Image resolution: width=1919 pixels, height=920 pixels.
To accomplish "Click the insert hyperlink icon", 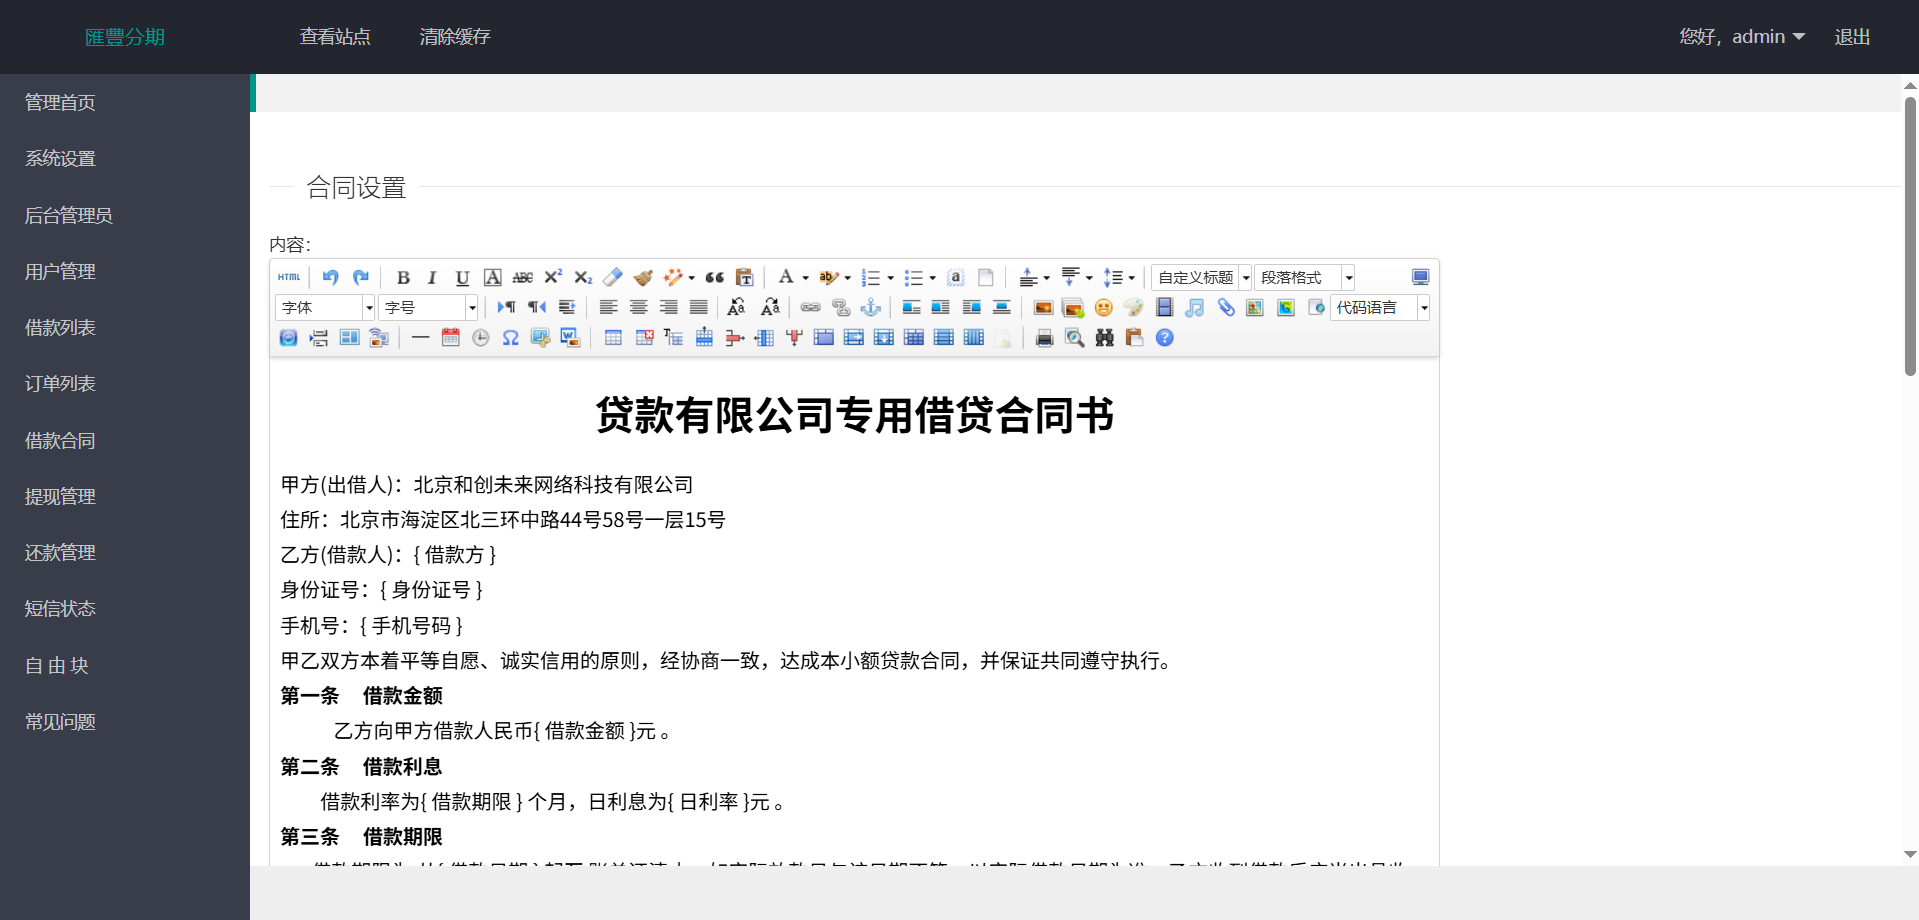I will pyautogui.click(x=811, y=308).
